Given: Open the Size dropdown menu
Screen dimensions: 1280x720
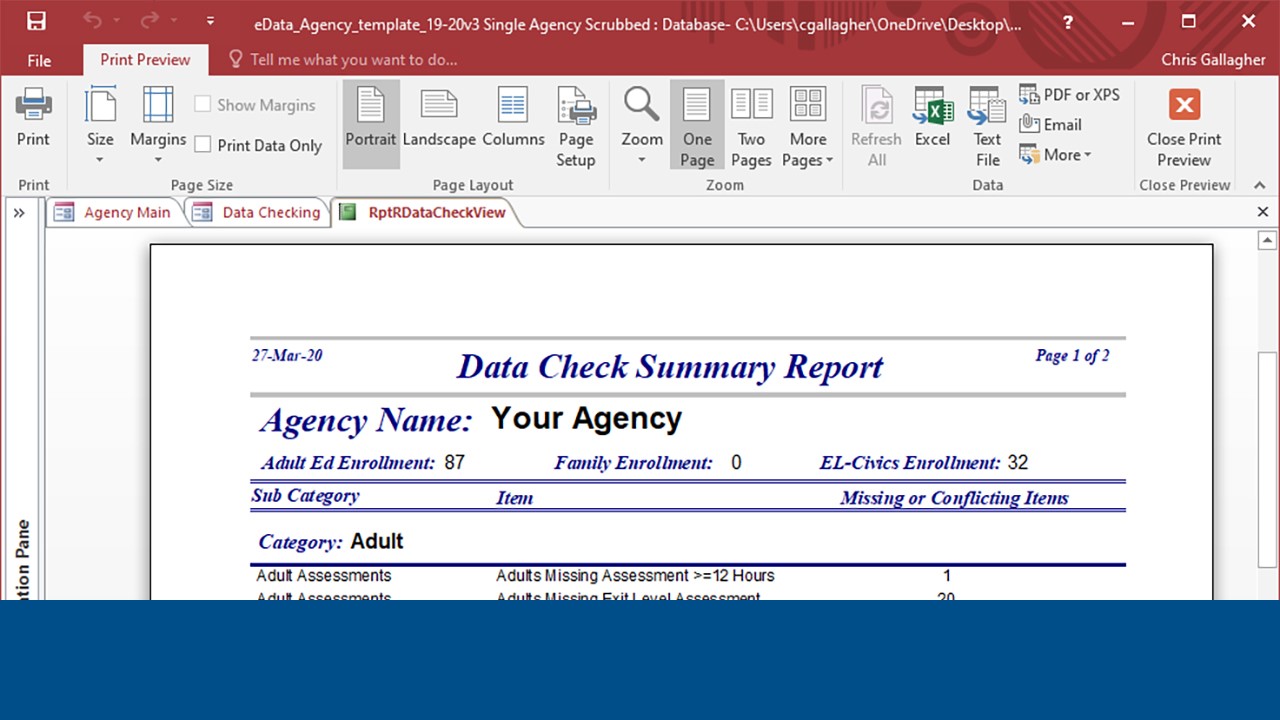Looking at the screenshot, I should point(100,126).
